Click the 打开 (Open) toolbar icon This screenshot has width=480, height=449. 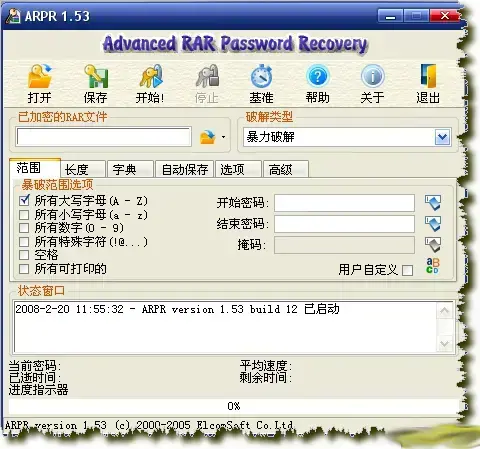click(40, 76)
